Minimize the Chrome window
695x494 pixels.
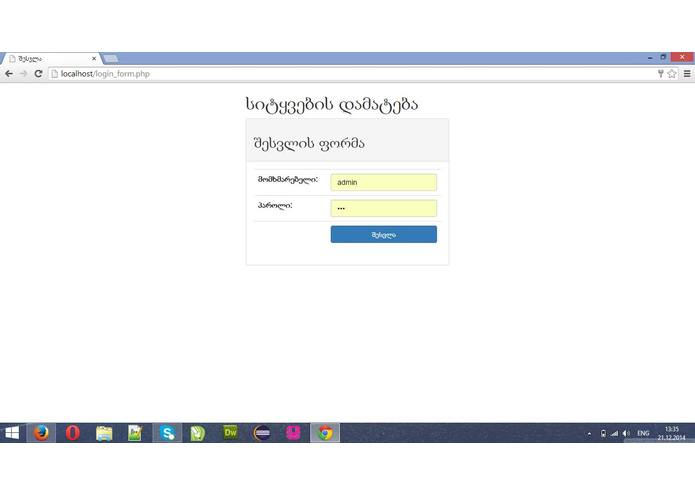pyautogui.click(x=650, y=58)
